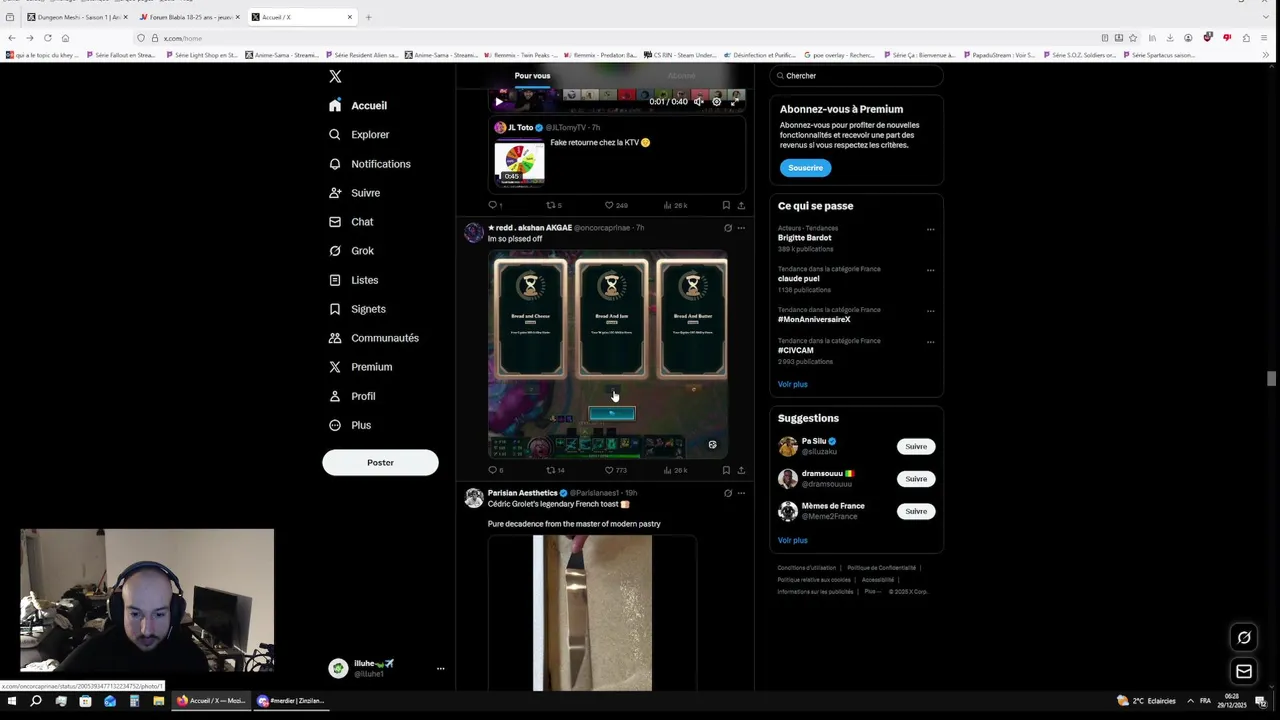Image resolution: width=1280 pixels, height=720 pixels.
Task: Open the floating Grok button
Action: pos(1244,637)
